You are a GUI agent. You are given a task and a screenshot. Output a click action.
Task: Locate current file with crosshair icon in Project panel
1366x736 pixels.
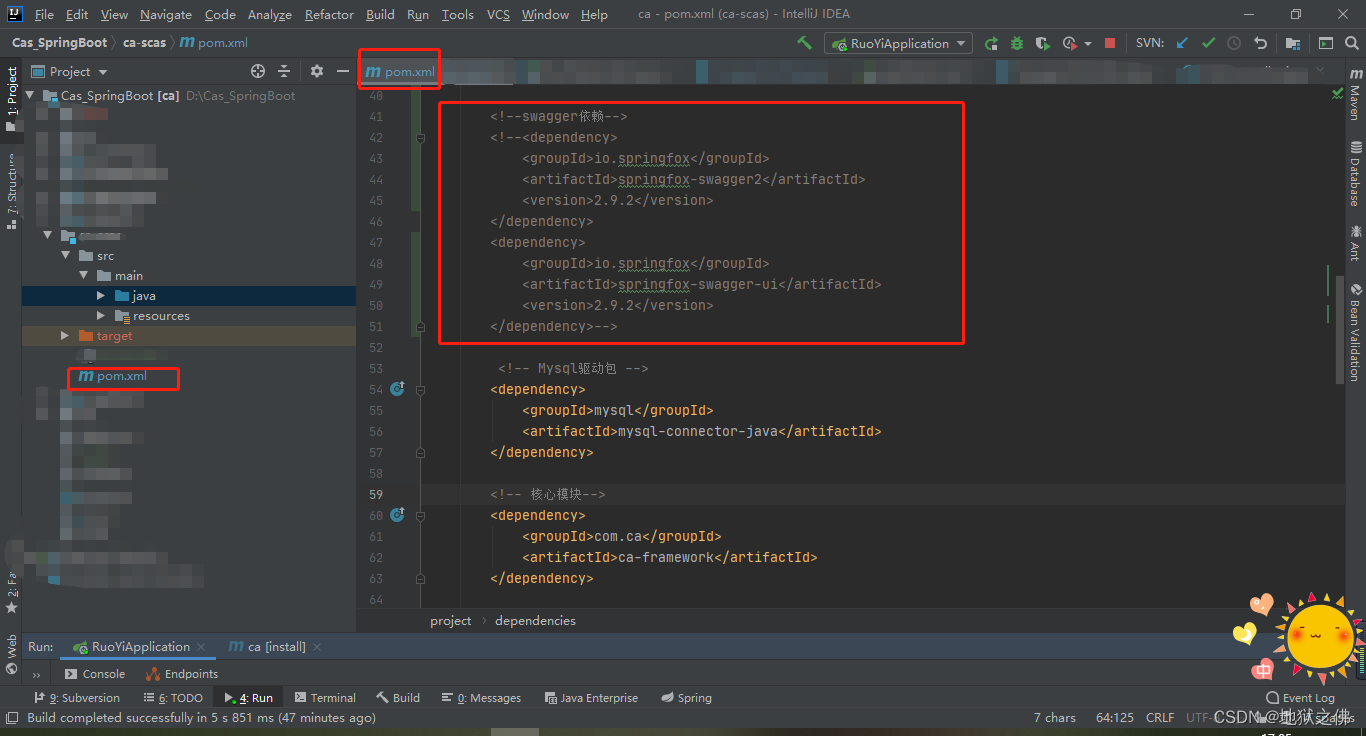click(258, 71)
